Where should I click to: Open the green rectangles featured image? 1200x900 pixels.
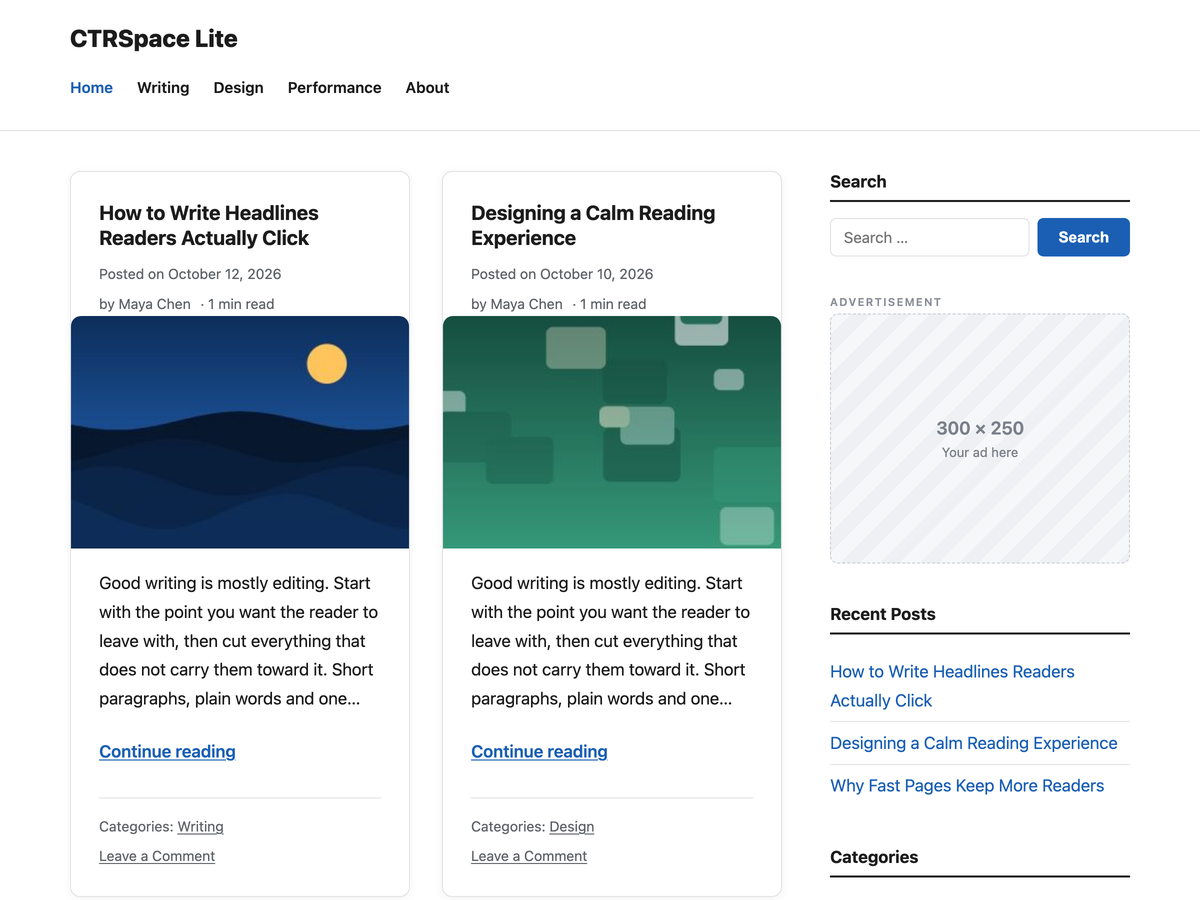pyautogui.click(x=612, y=432)
